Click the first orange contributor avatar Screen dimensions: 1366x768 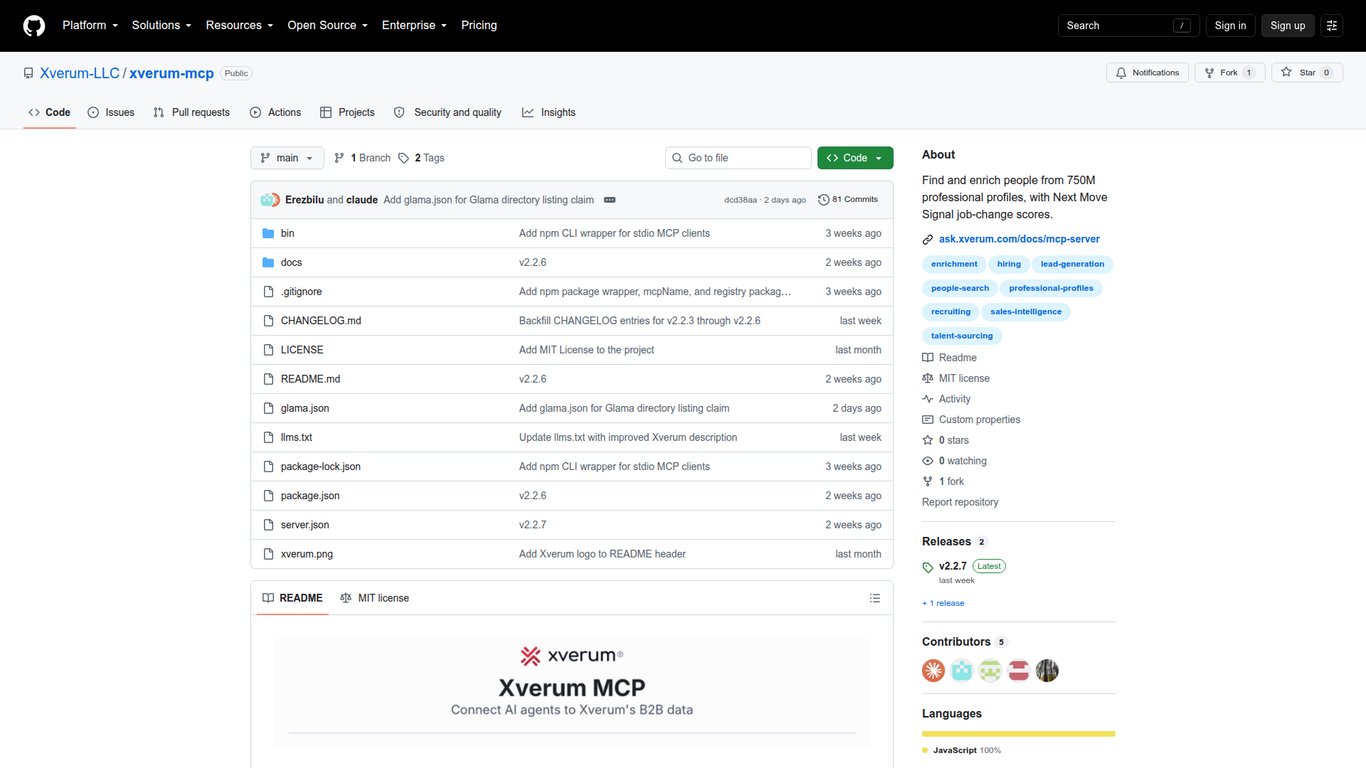[933, 671]
